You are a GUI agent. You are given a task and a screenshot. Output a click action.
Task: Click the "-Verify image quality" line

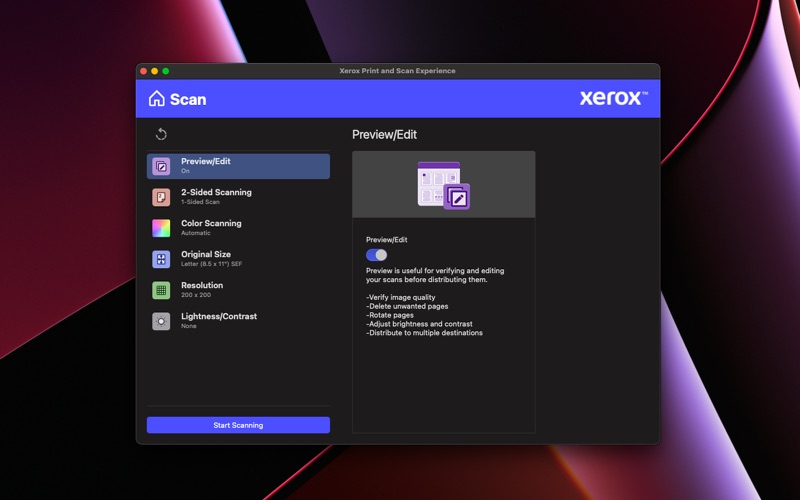point(401,297)
